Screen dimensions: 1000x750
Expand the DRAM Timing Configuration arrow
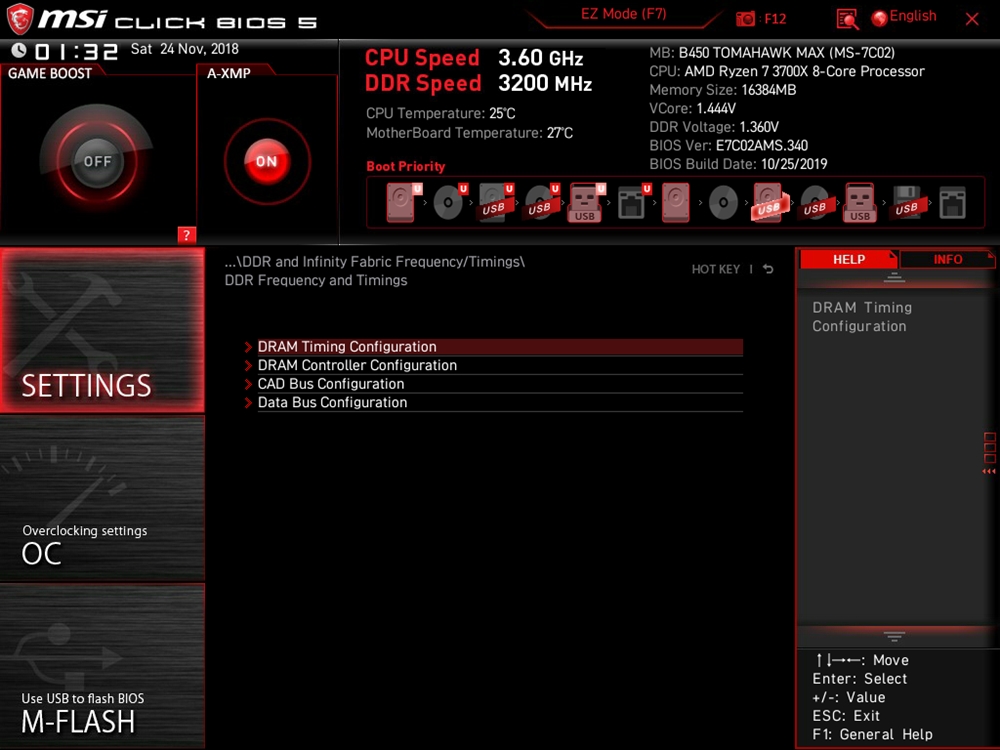point(248,347)
